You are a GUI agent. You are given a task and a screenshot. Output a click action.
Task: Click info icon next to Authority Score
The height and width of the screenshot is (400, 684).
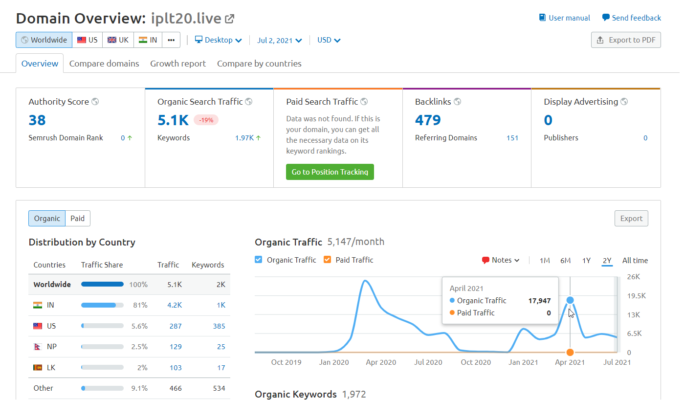point(95,102)
